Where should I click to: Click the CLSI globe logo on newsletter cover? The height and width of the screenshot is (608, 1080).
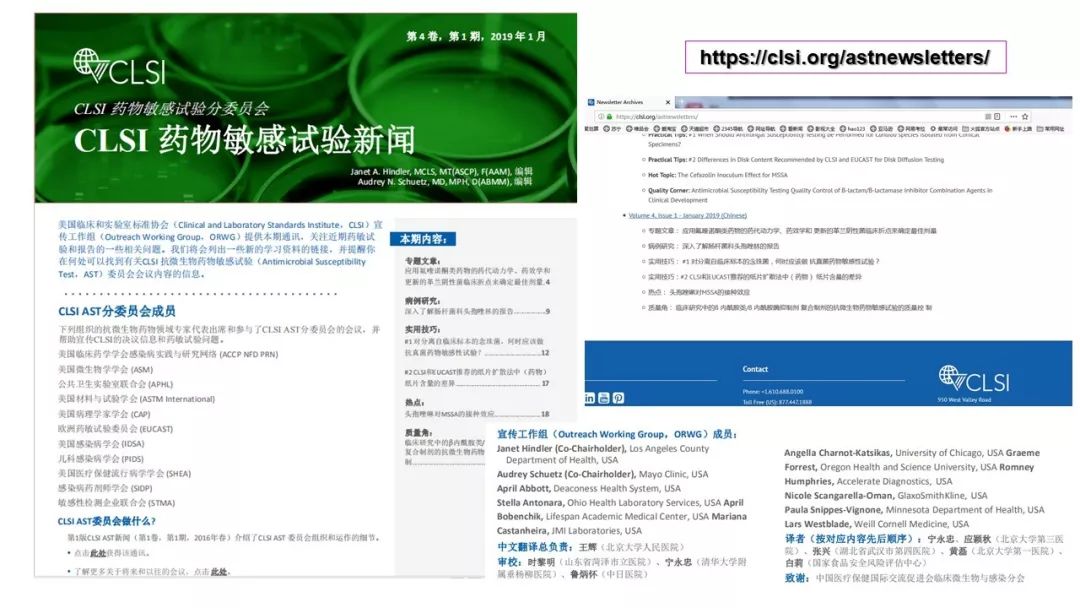point(120,66)
